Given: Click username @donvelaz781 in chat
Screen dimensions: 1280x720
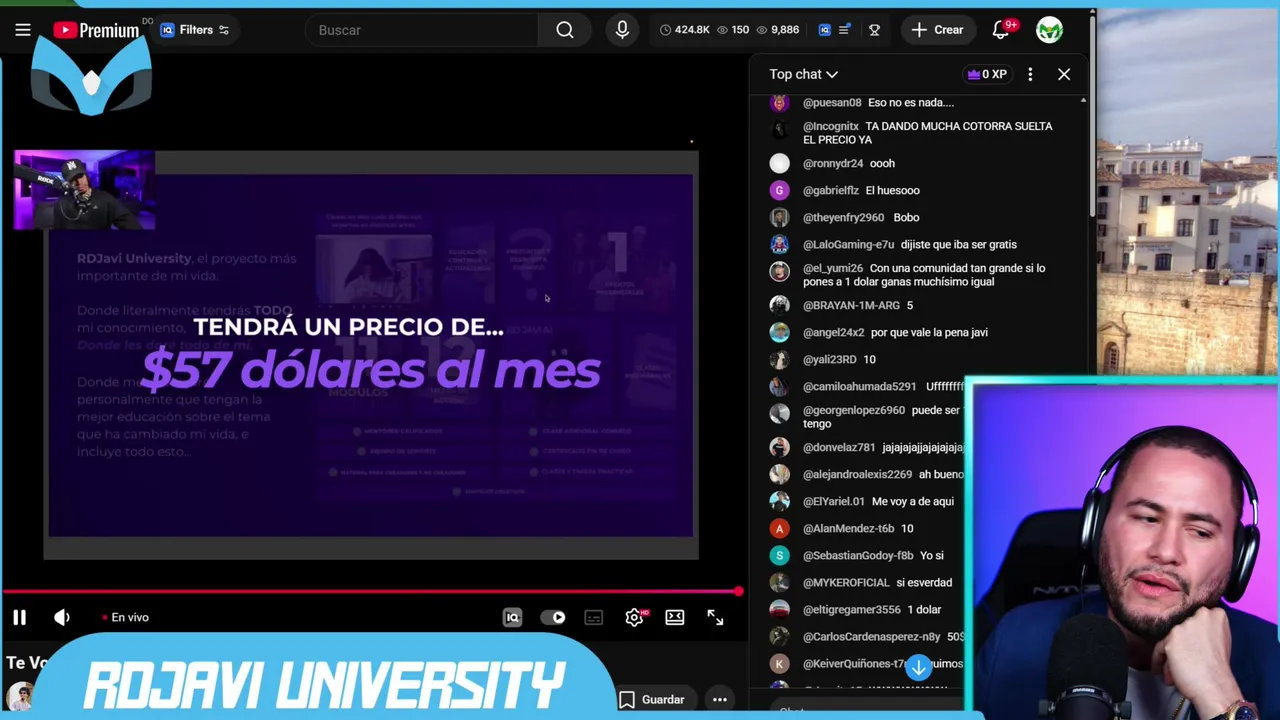Looking at the screenshot, I should point(838,447).
